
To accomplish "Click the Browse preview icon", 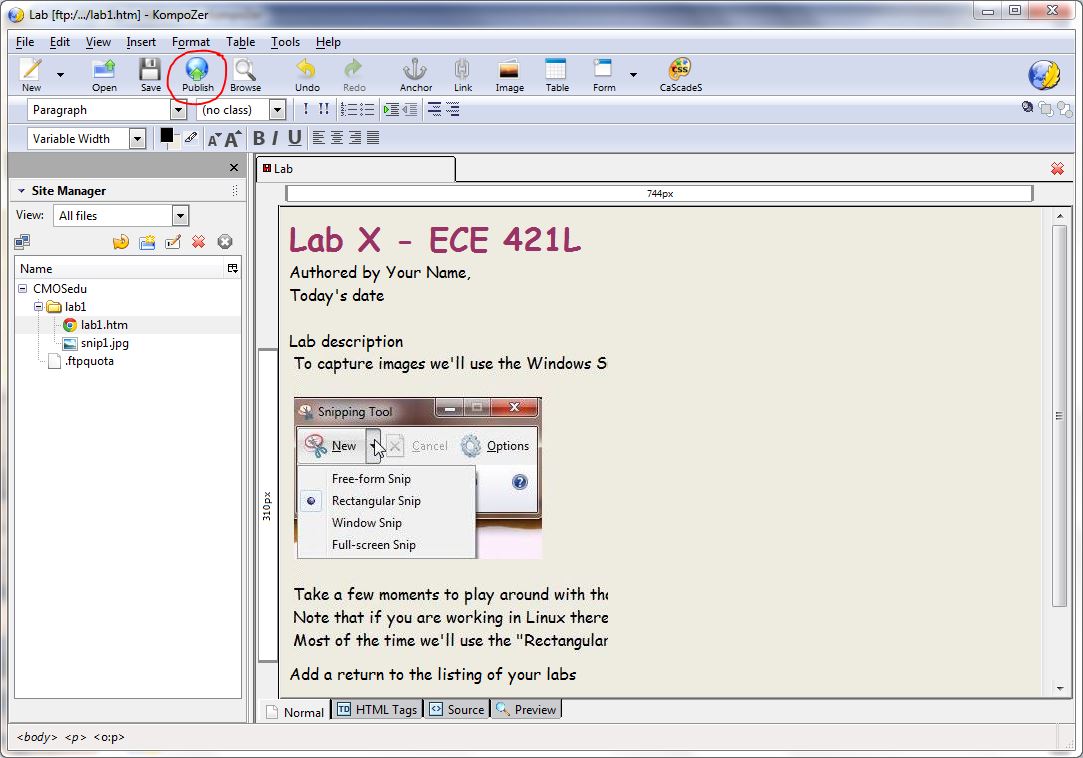I will click(245, 72).
